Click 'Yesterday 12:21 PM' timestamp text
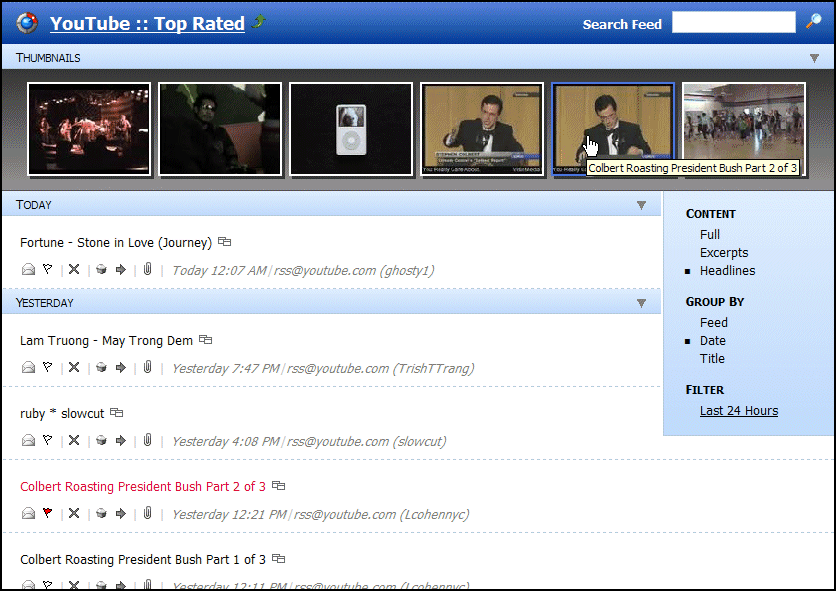The width and height of the screenshot is (836, 591). tap(230, 515)
